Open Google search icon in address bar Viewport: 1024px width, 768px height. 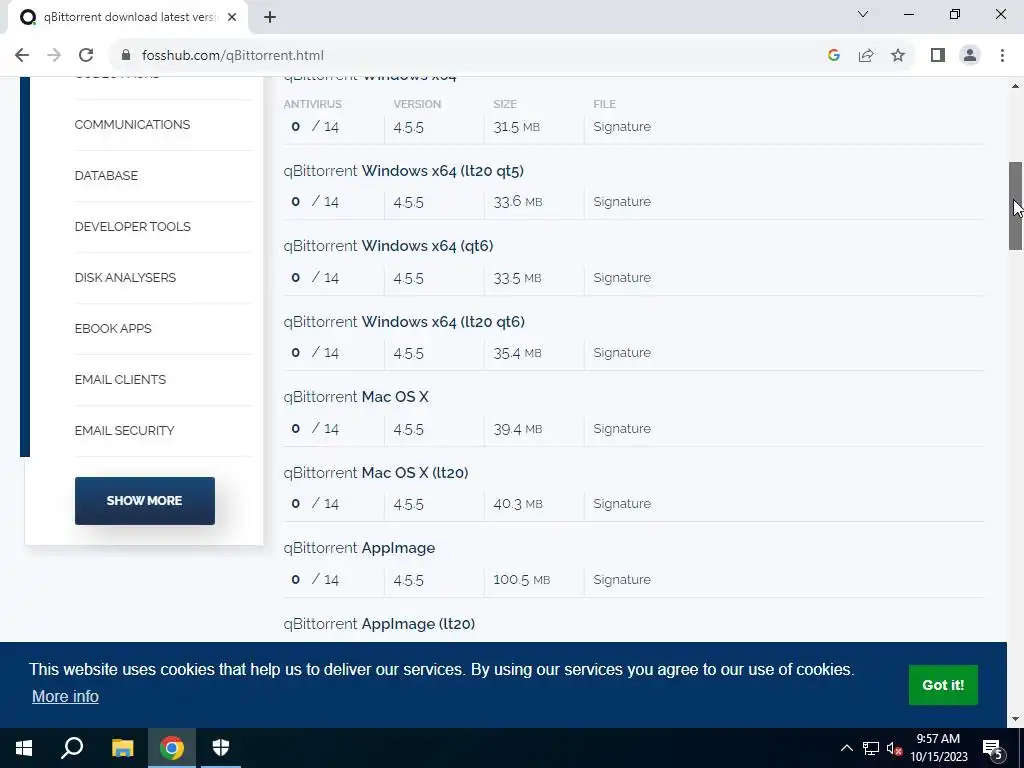coord(833,56)
